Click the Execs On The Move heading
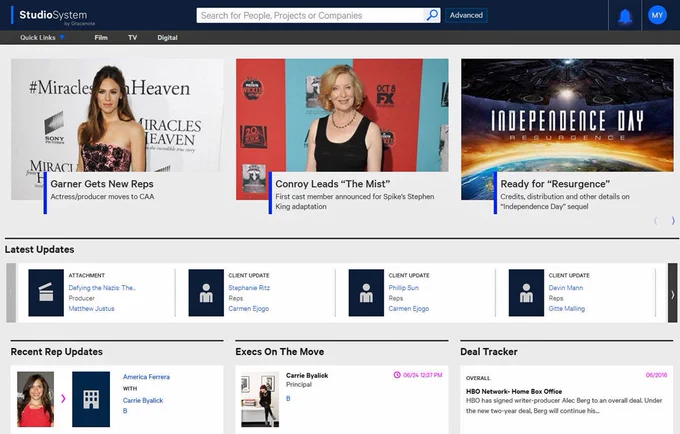Viewport: 680px width, 434px height. (280, 352)
